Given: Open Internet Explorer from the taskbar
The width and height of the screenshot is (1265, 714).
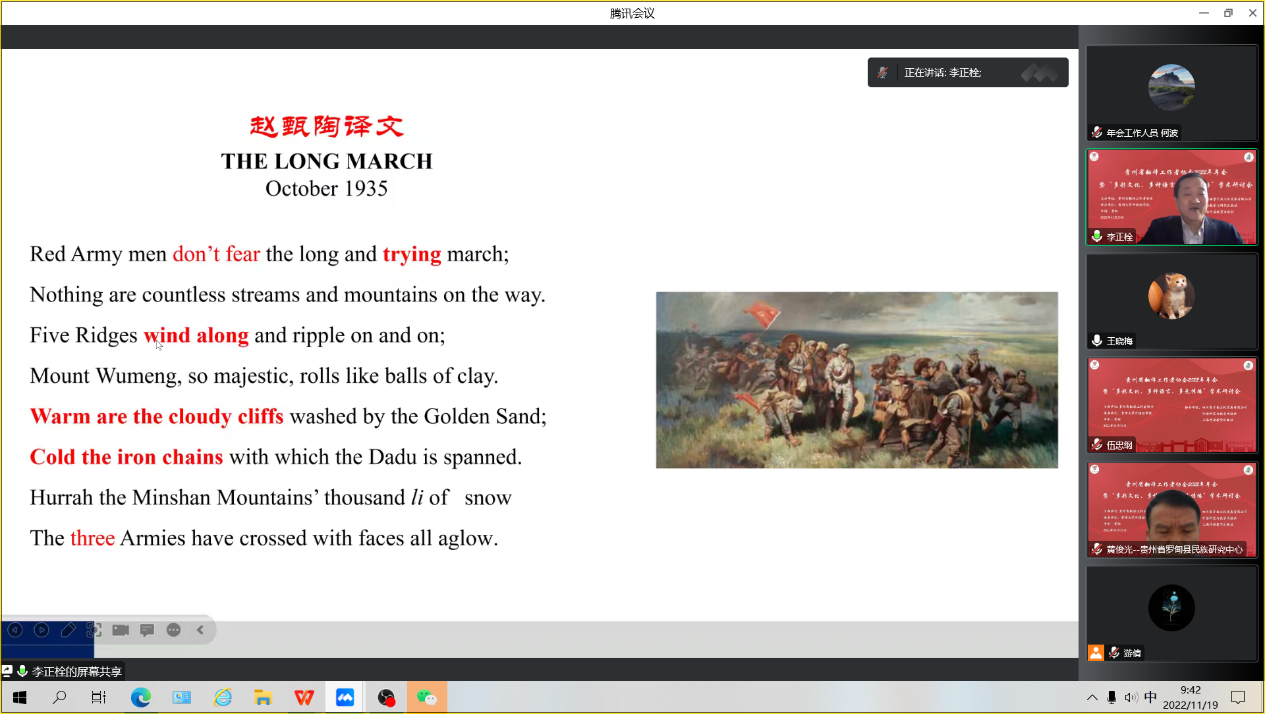Looking at the screenshot, I should [x=223, y=698].
